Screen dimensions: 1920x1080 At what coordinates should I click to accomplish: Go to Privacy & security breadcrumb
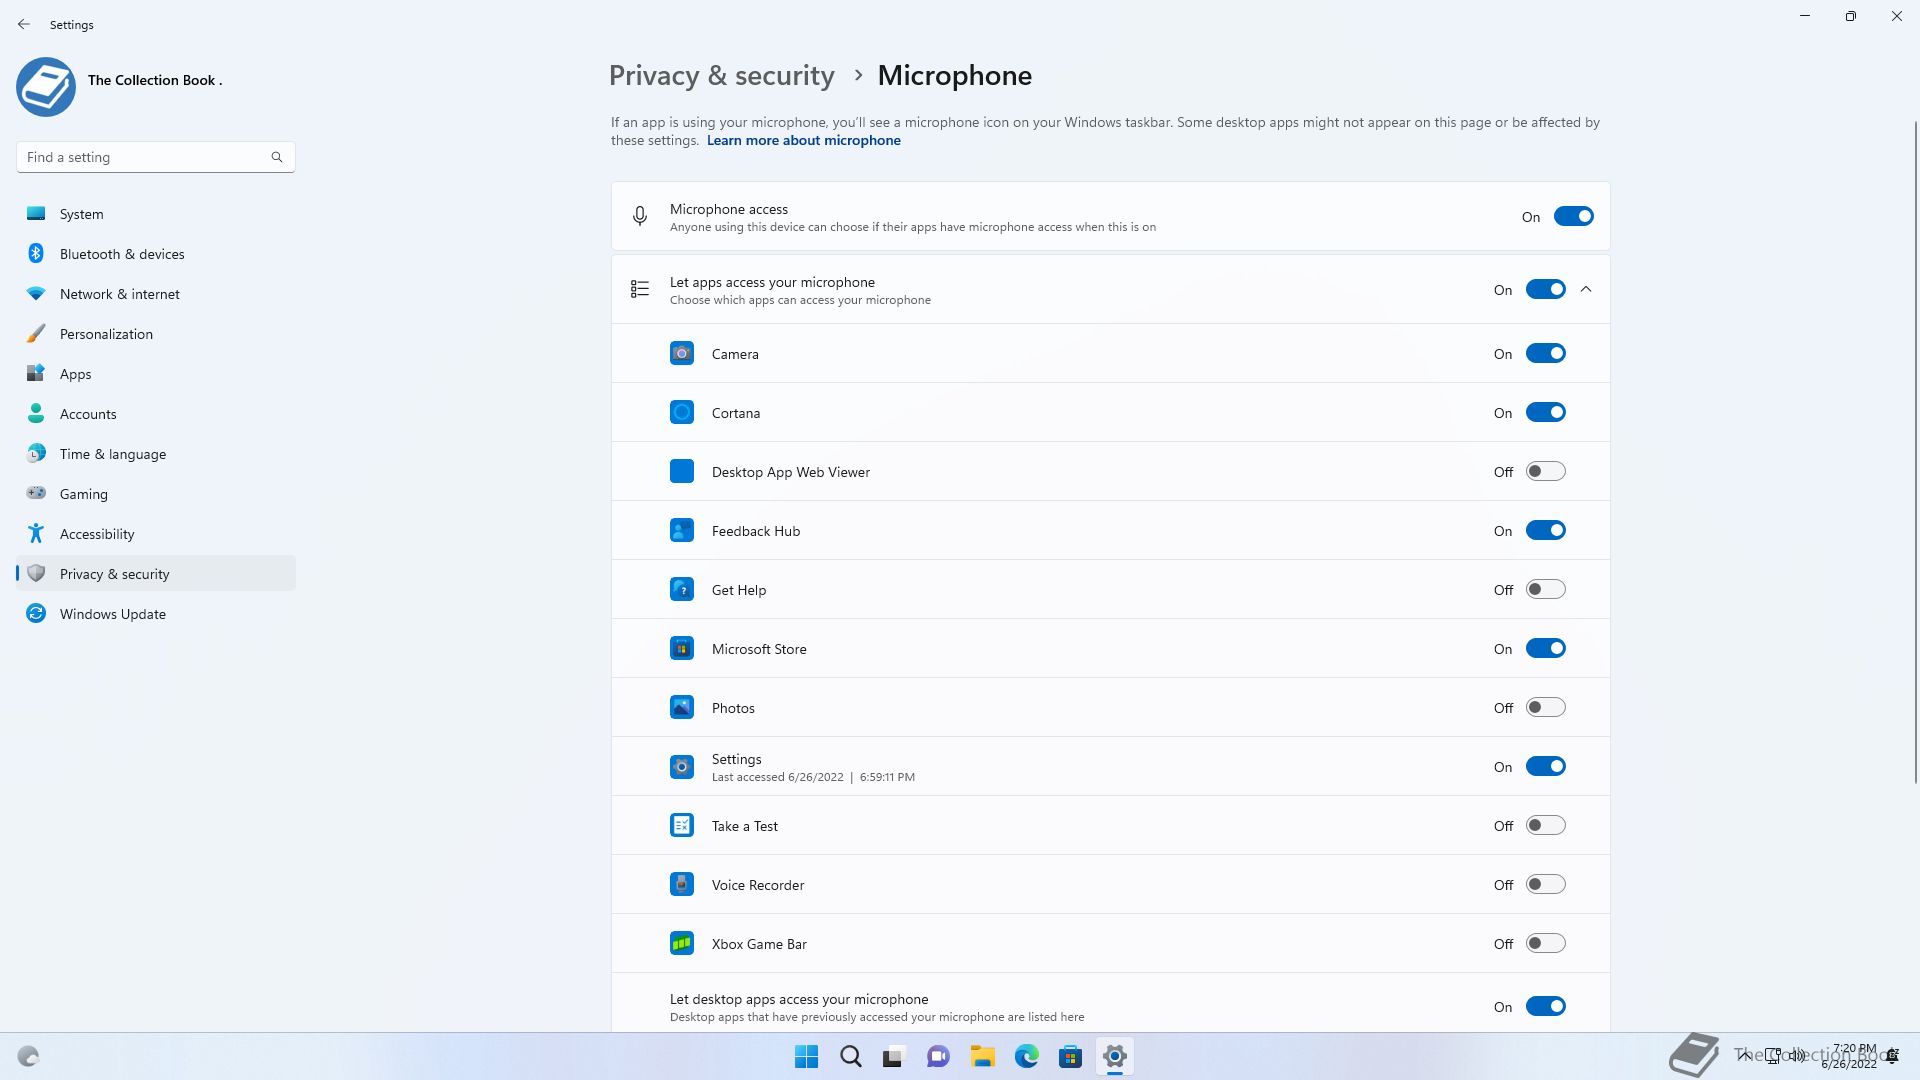[721, 76]
